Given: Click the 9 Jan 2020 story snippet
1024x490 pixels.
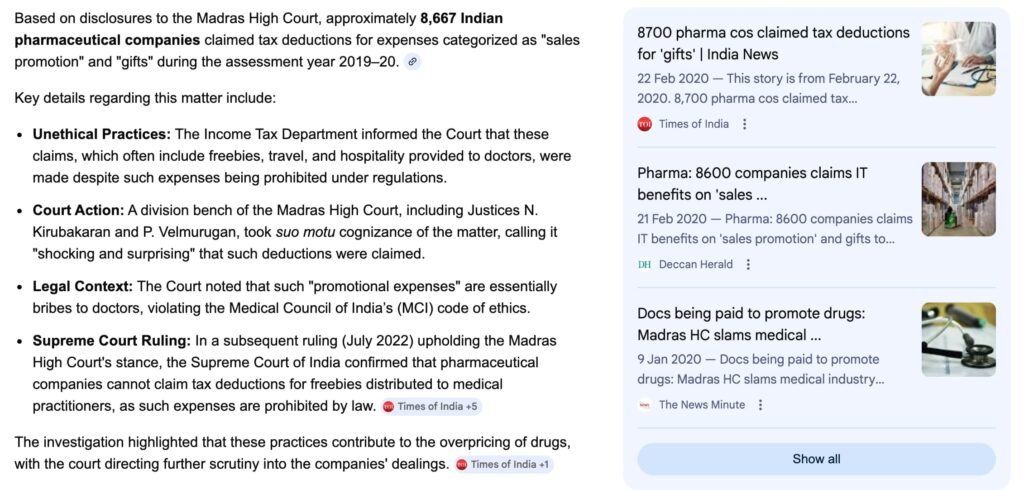Looking at the screenshot, I should (760, 369).
